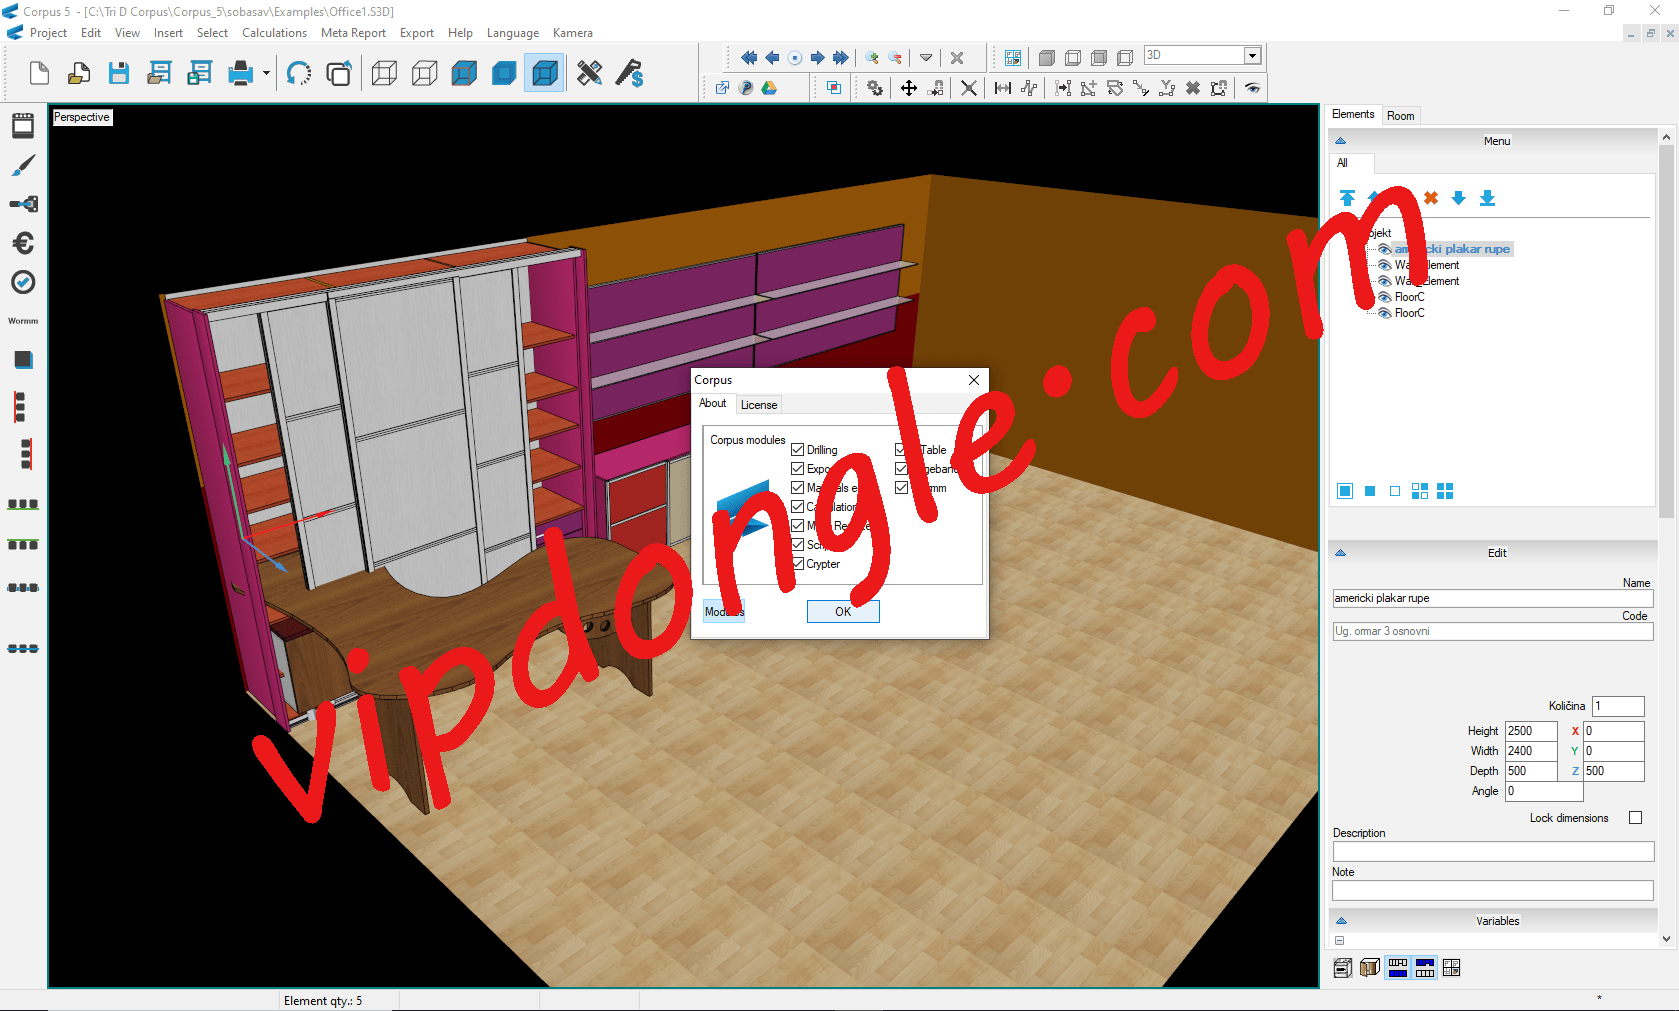Open the 3D view dropdown
This screenshot has height=1011, width=1679.
coord(1252,55)
